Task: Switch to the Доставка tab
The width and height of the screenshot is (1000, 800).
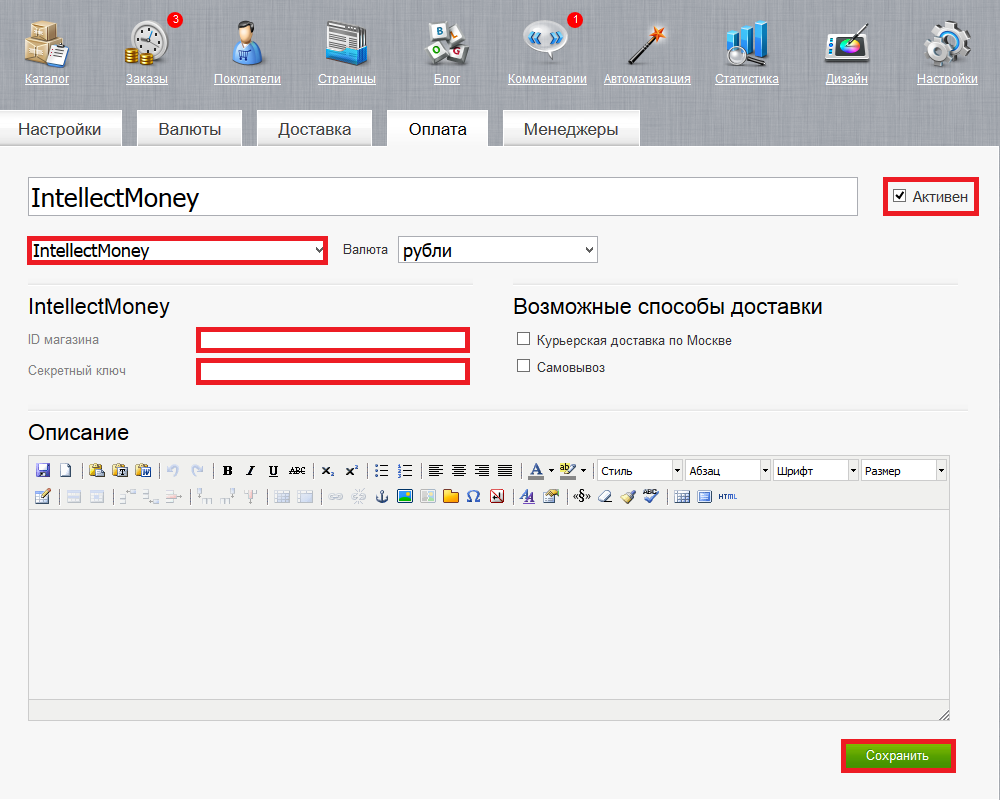Action: 314,129
